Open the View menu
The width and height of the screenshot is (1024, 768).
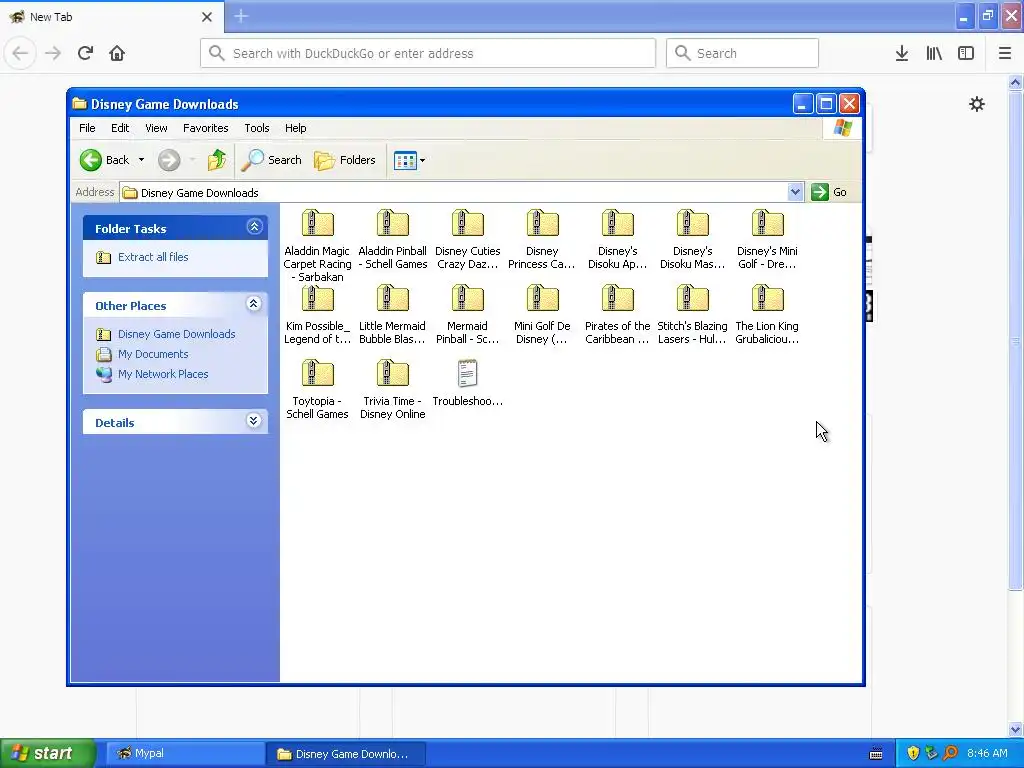pyautogui.click(x=156, y=128)
